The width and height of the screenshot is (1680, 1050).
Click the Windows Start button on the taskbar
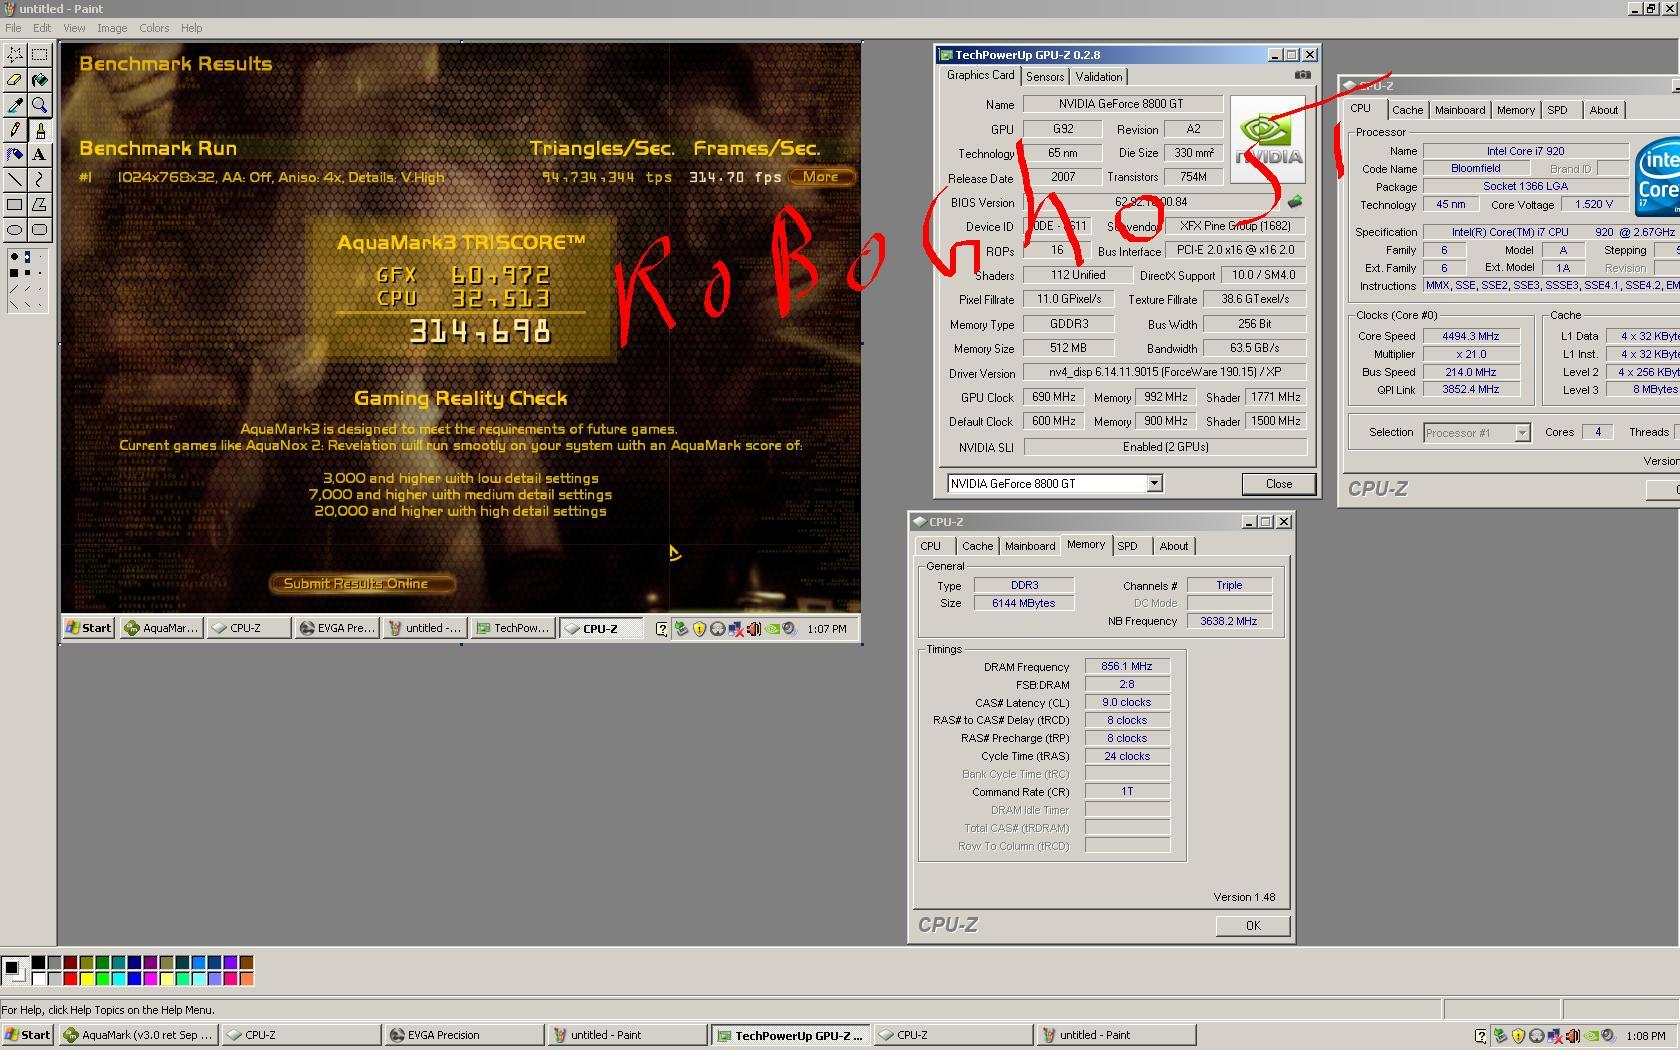coord(28,1035)
